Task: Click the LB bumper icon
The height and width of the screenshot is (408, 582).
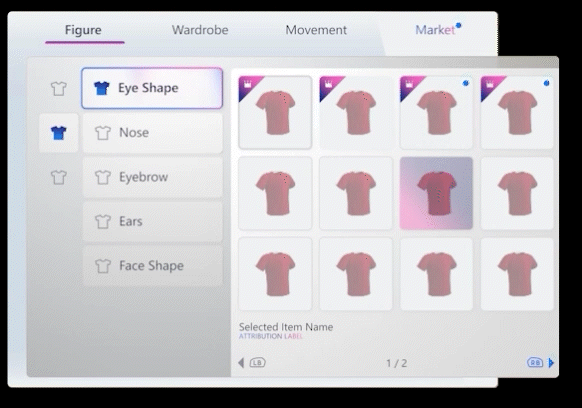Action: click(258, 362)
